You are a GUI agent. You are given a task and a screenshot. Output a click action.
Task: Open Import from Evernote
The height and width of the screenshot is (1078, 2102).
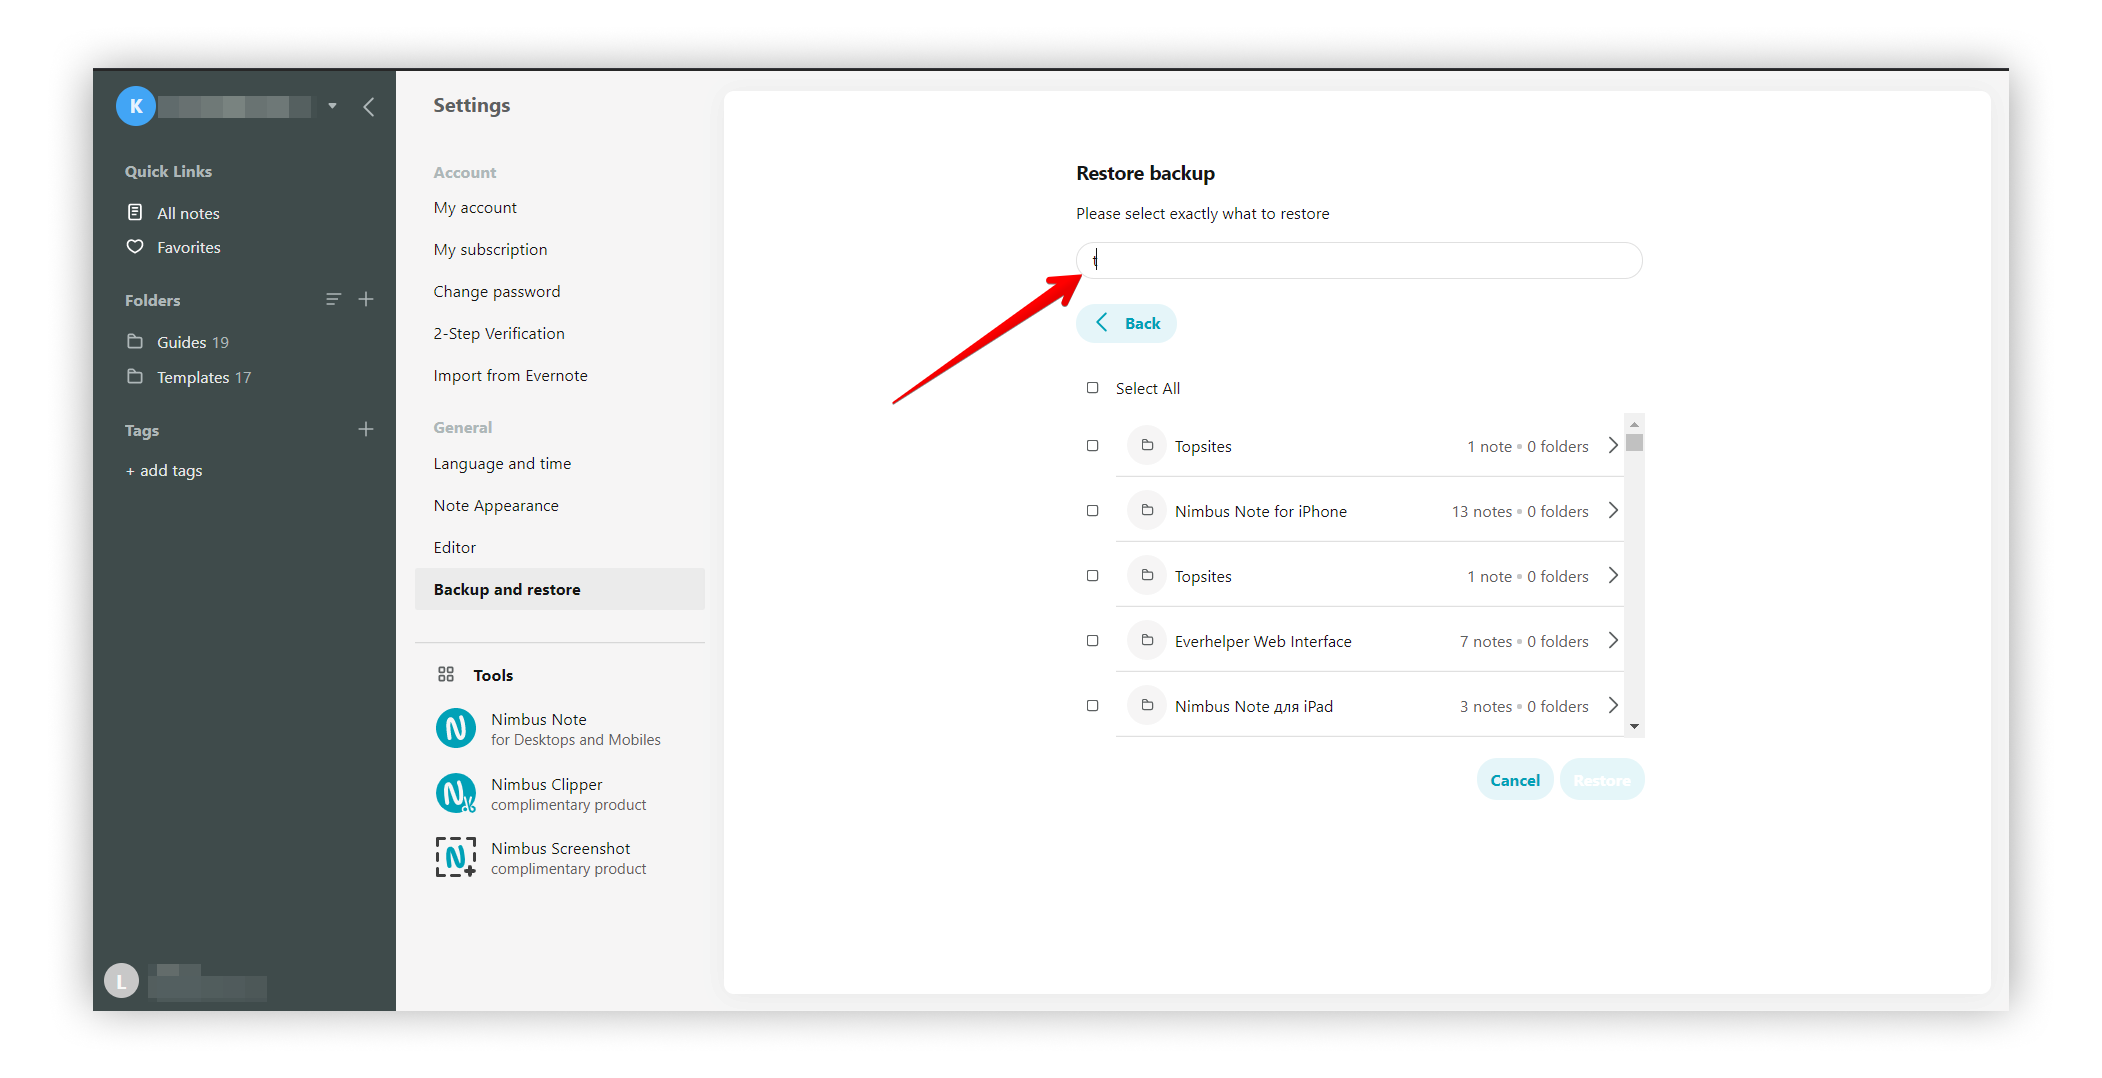[x=510, y=376]
